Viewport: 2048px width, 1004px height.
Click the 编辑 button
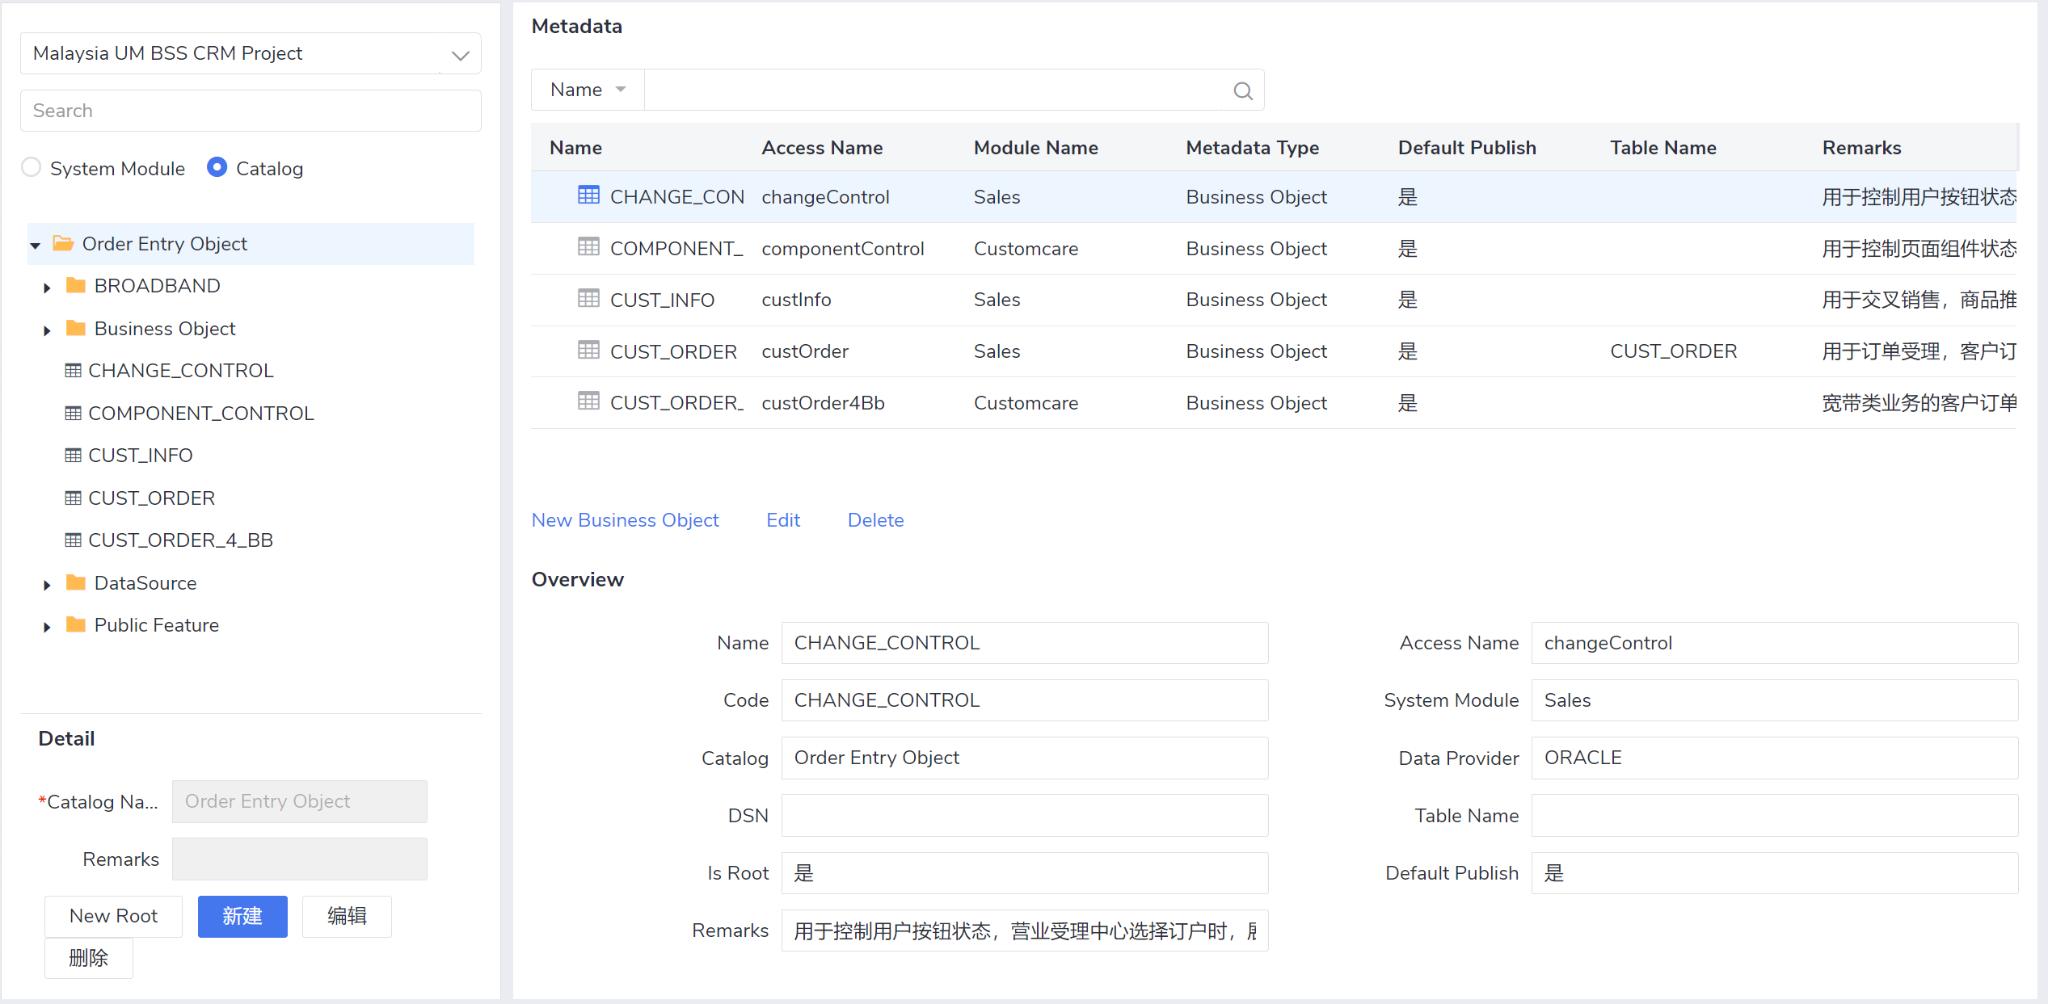click(346, 916)
